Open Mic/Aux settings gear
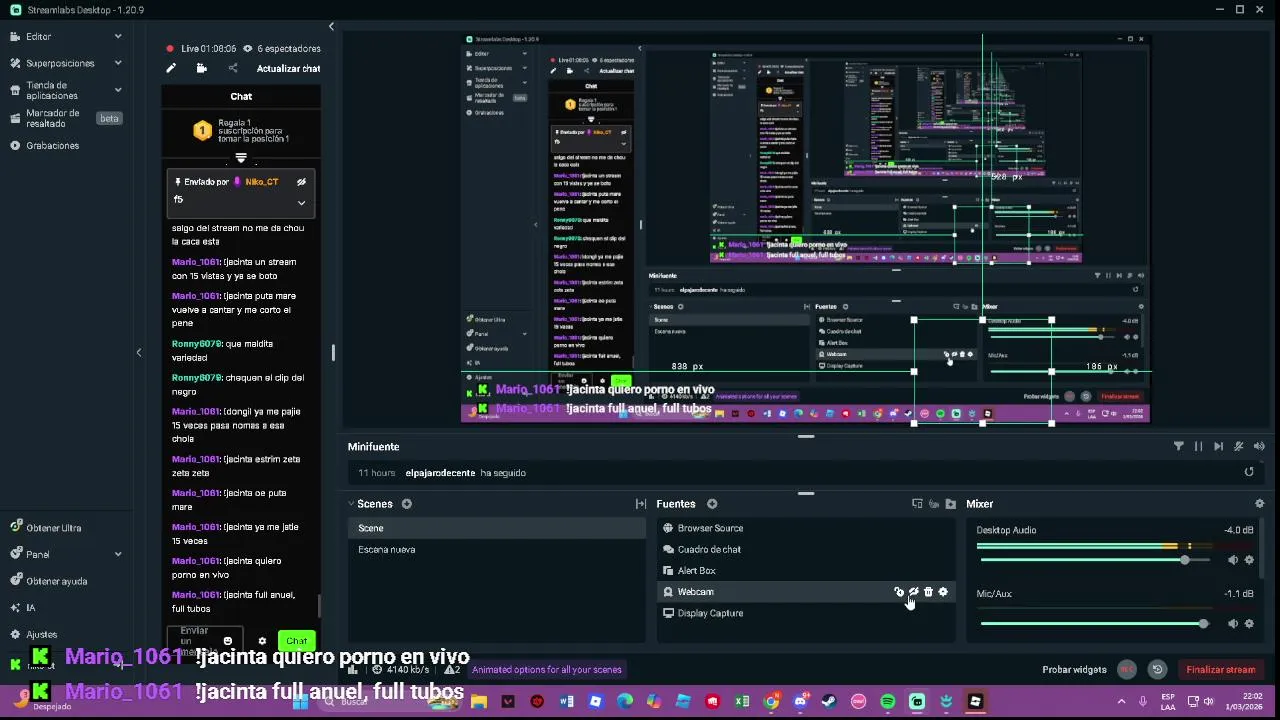Viewport: 1280px width, 720px height. [x=1249, y=623]
